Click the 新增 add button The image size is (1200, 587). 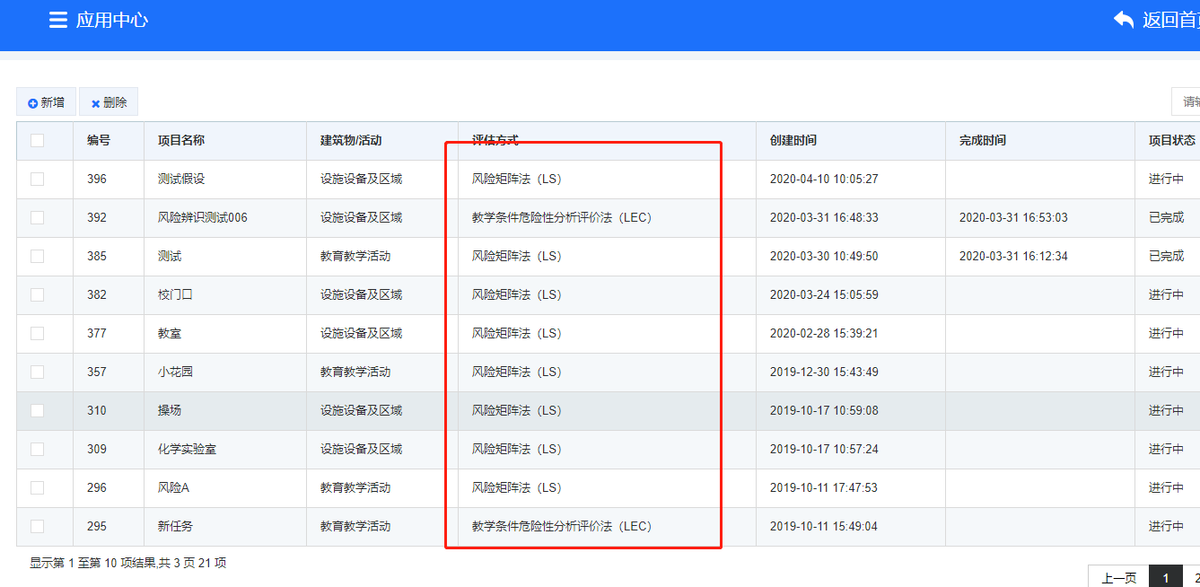(46, 102)
